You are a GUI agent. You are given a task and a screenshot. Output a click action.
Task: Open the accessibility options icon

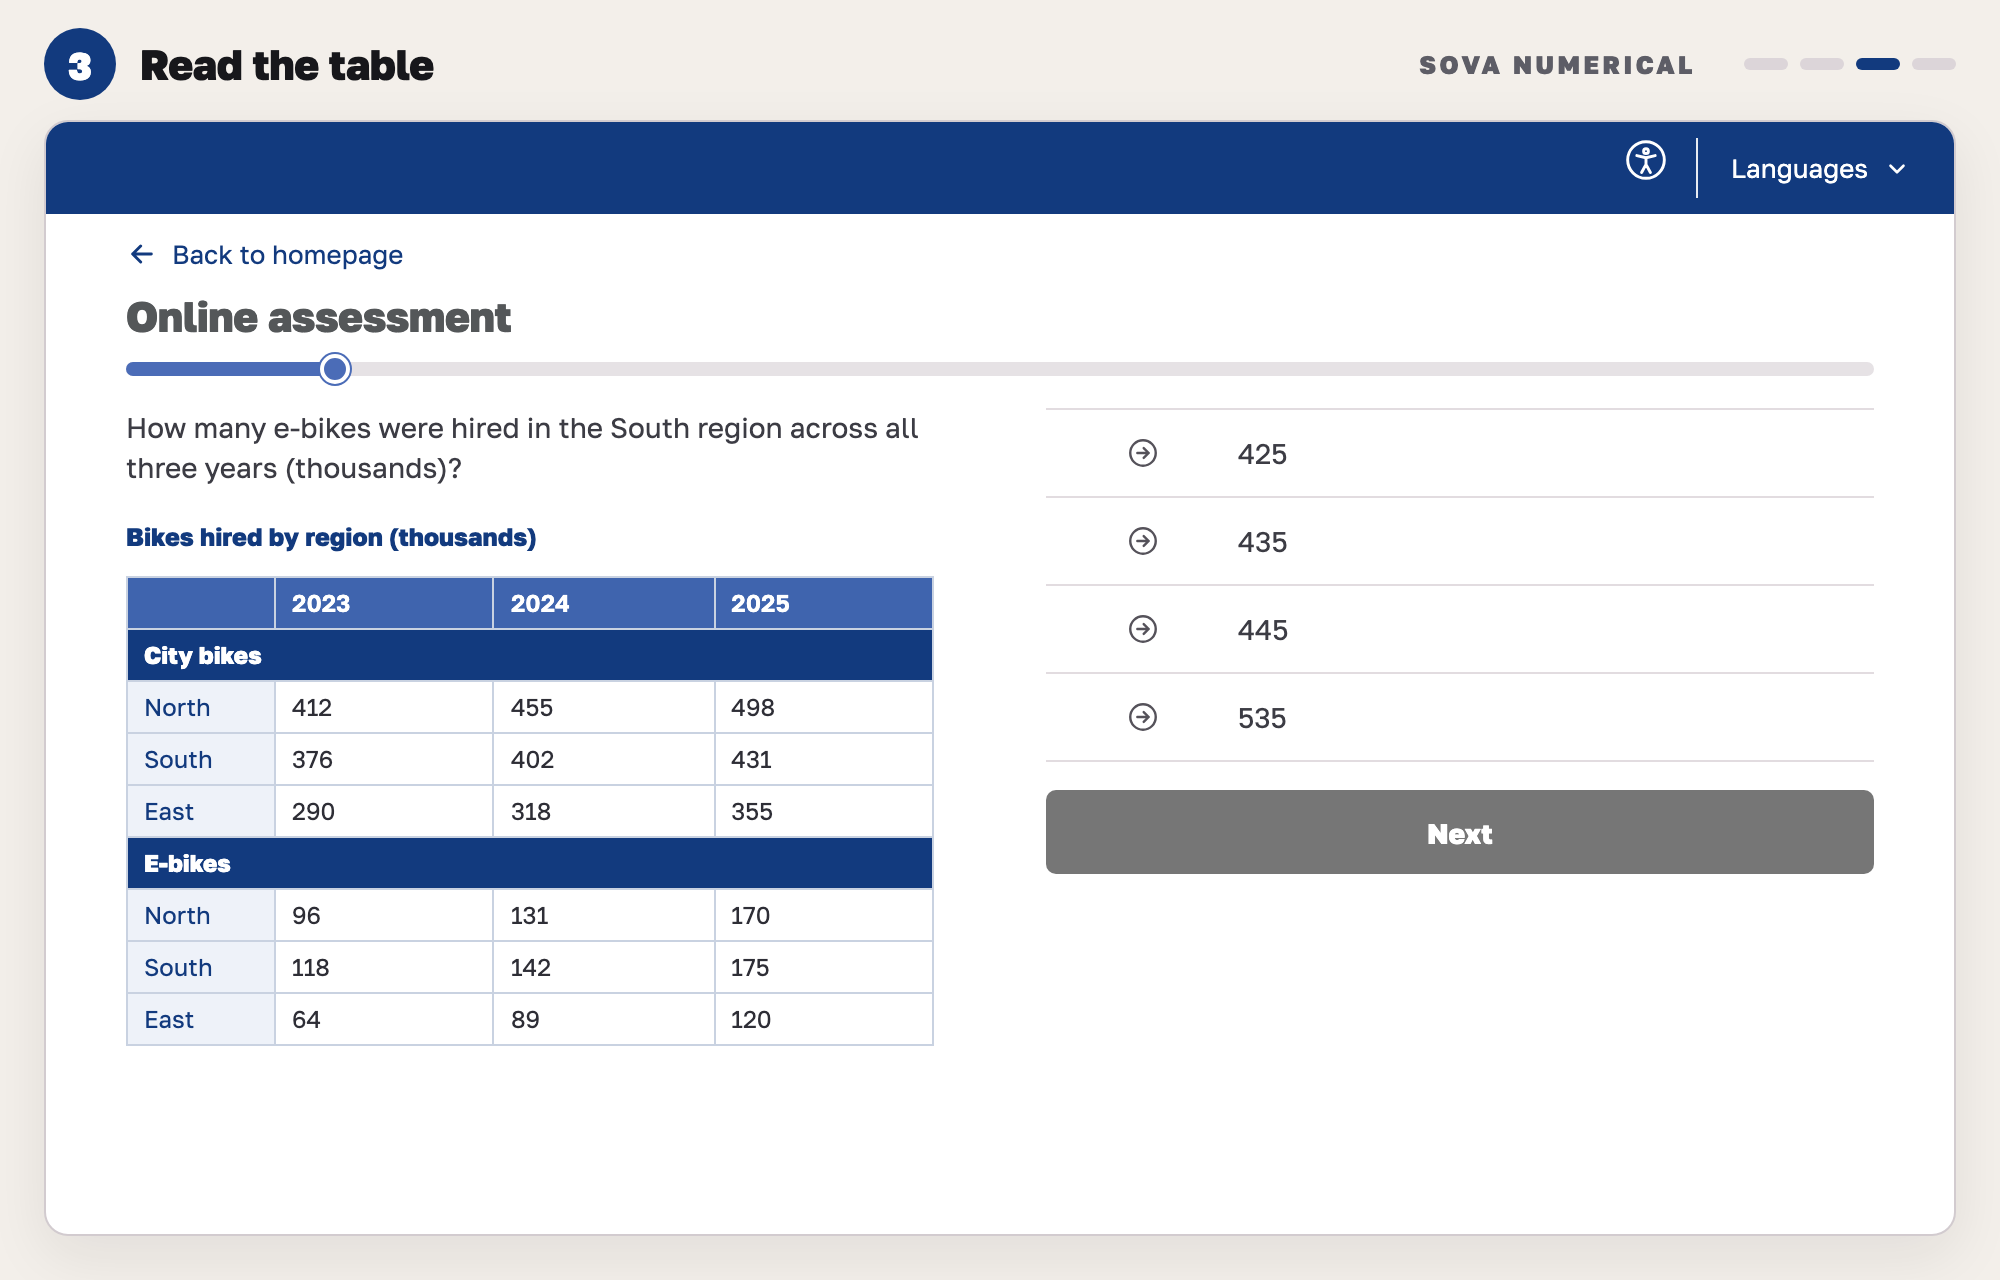tap(1645, 161)
